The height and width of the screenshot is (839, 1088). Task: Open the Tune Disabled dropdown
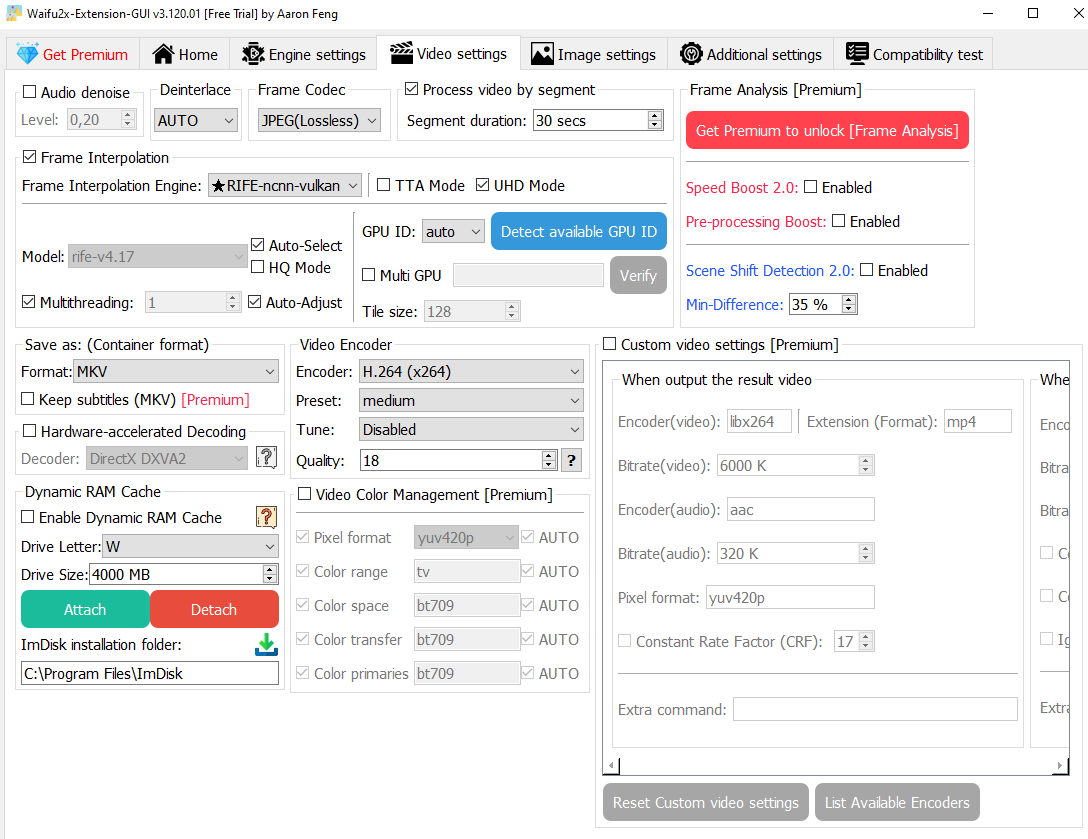[x=471, y=430]
